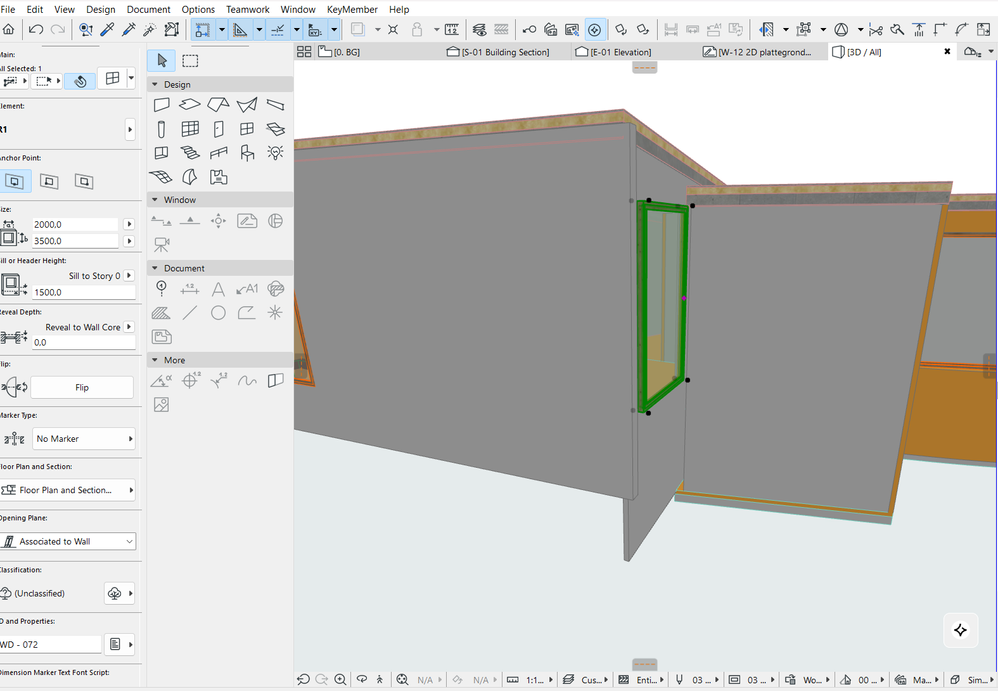Toggle the highlighted rotate geometry method
Screen dimensions: 998x691
[x=80, y=81]
